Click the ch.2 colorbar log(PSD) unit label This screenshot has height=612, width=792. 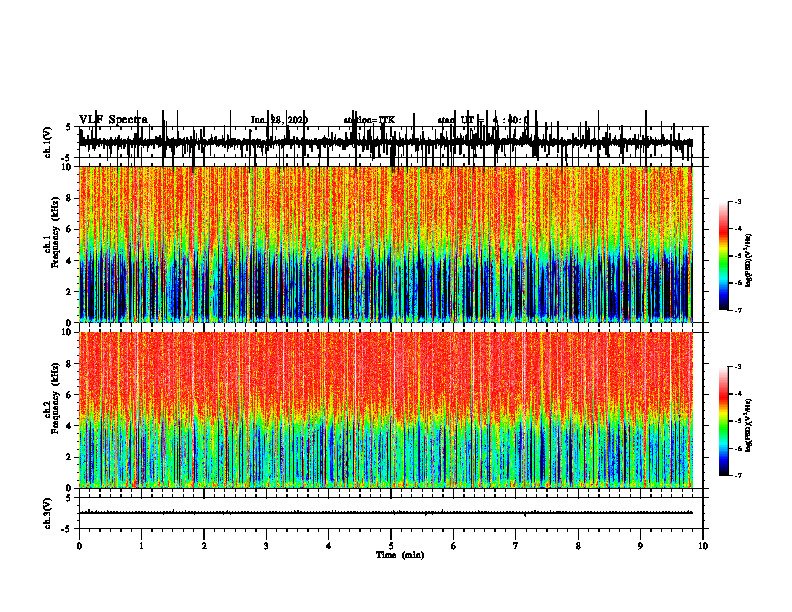749,425
